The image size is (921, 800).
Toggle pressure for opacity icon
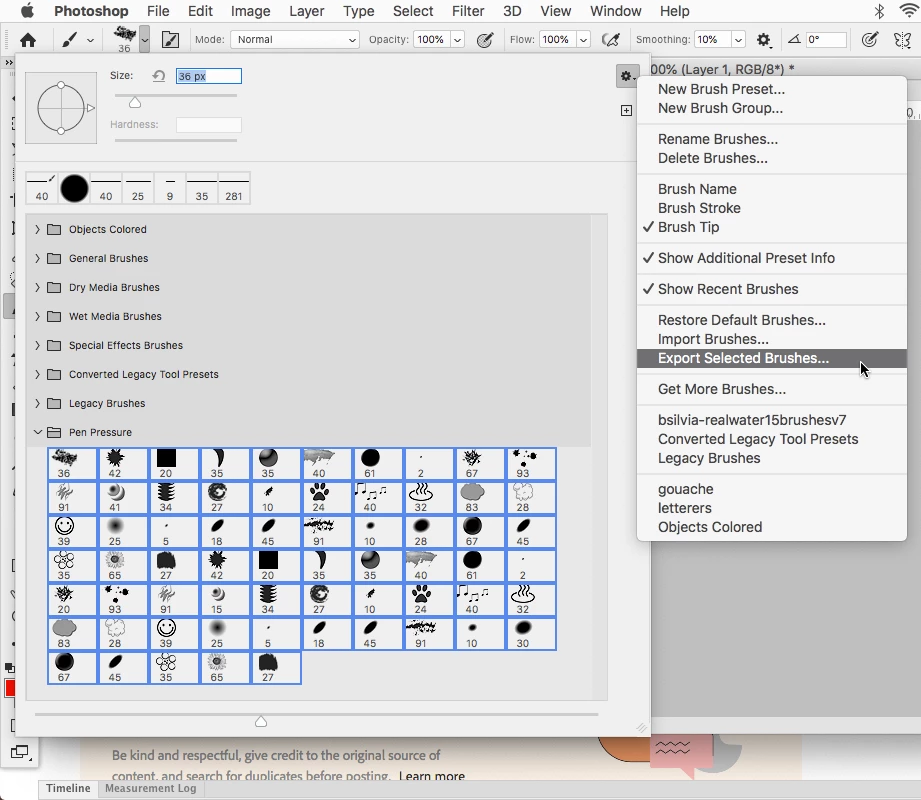485,40
